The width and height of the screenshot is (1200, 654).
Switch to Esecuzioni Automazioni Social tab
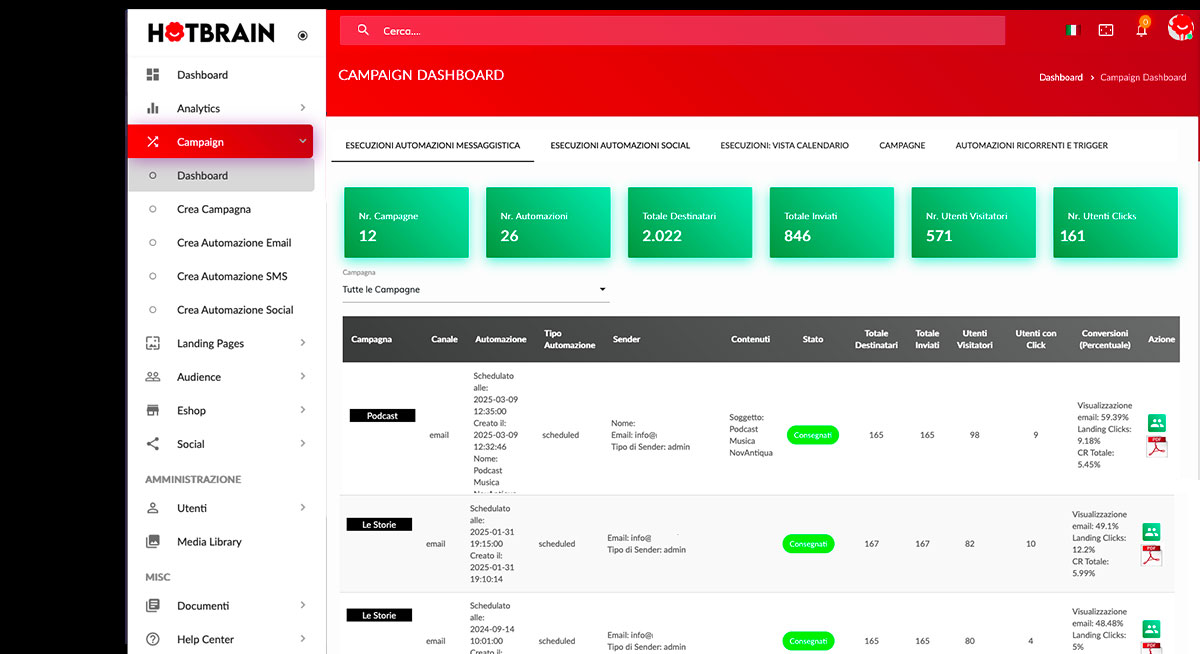tap(620, 146)
